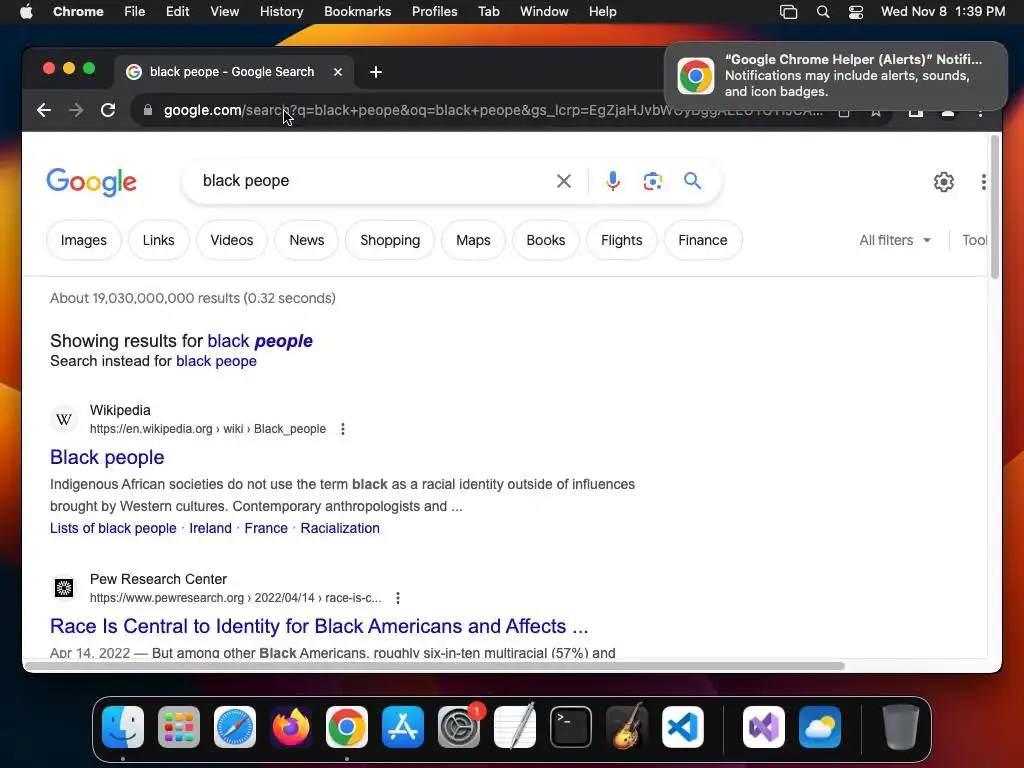Open the Bookmarks menu
1024x768 pixels.
(357, 12)
